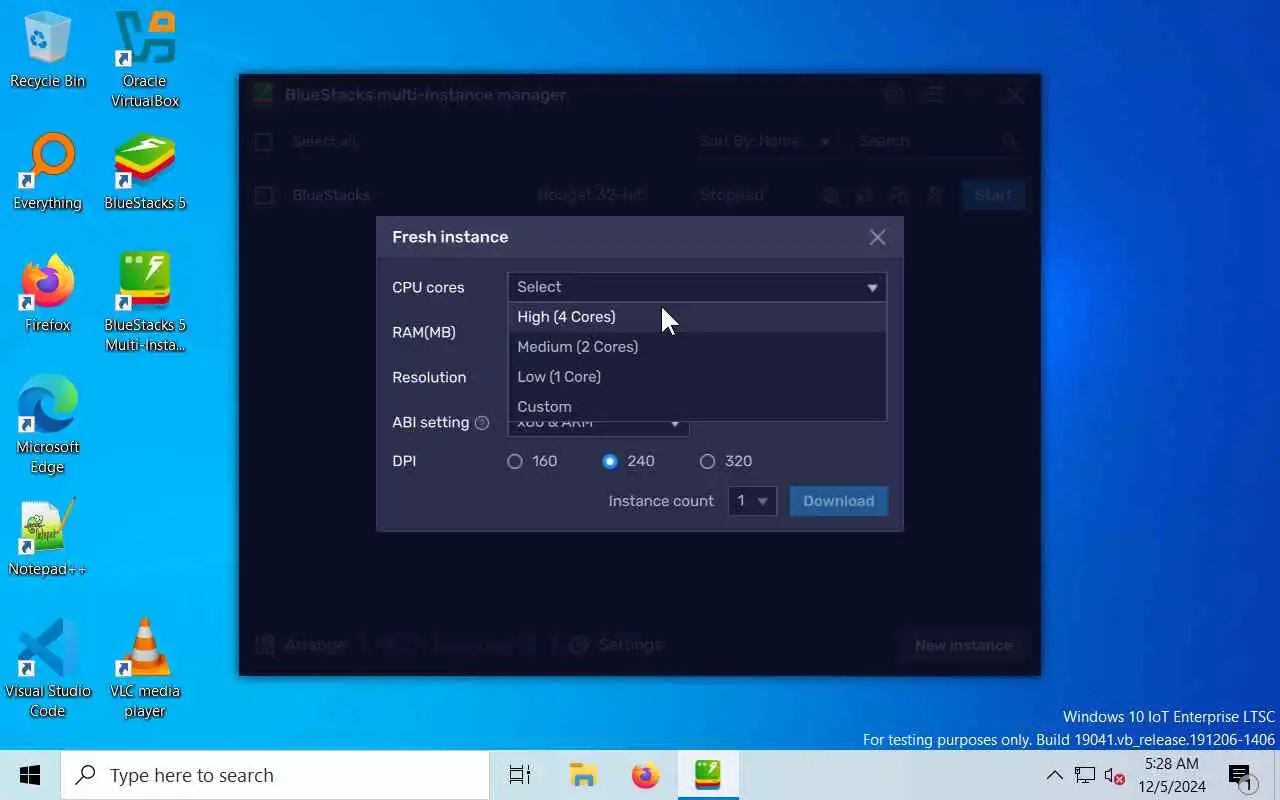This screenshot has width=1280, height=800.
Task: Click the search magnifier icon in manager
Action: coord(1009,142)
